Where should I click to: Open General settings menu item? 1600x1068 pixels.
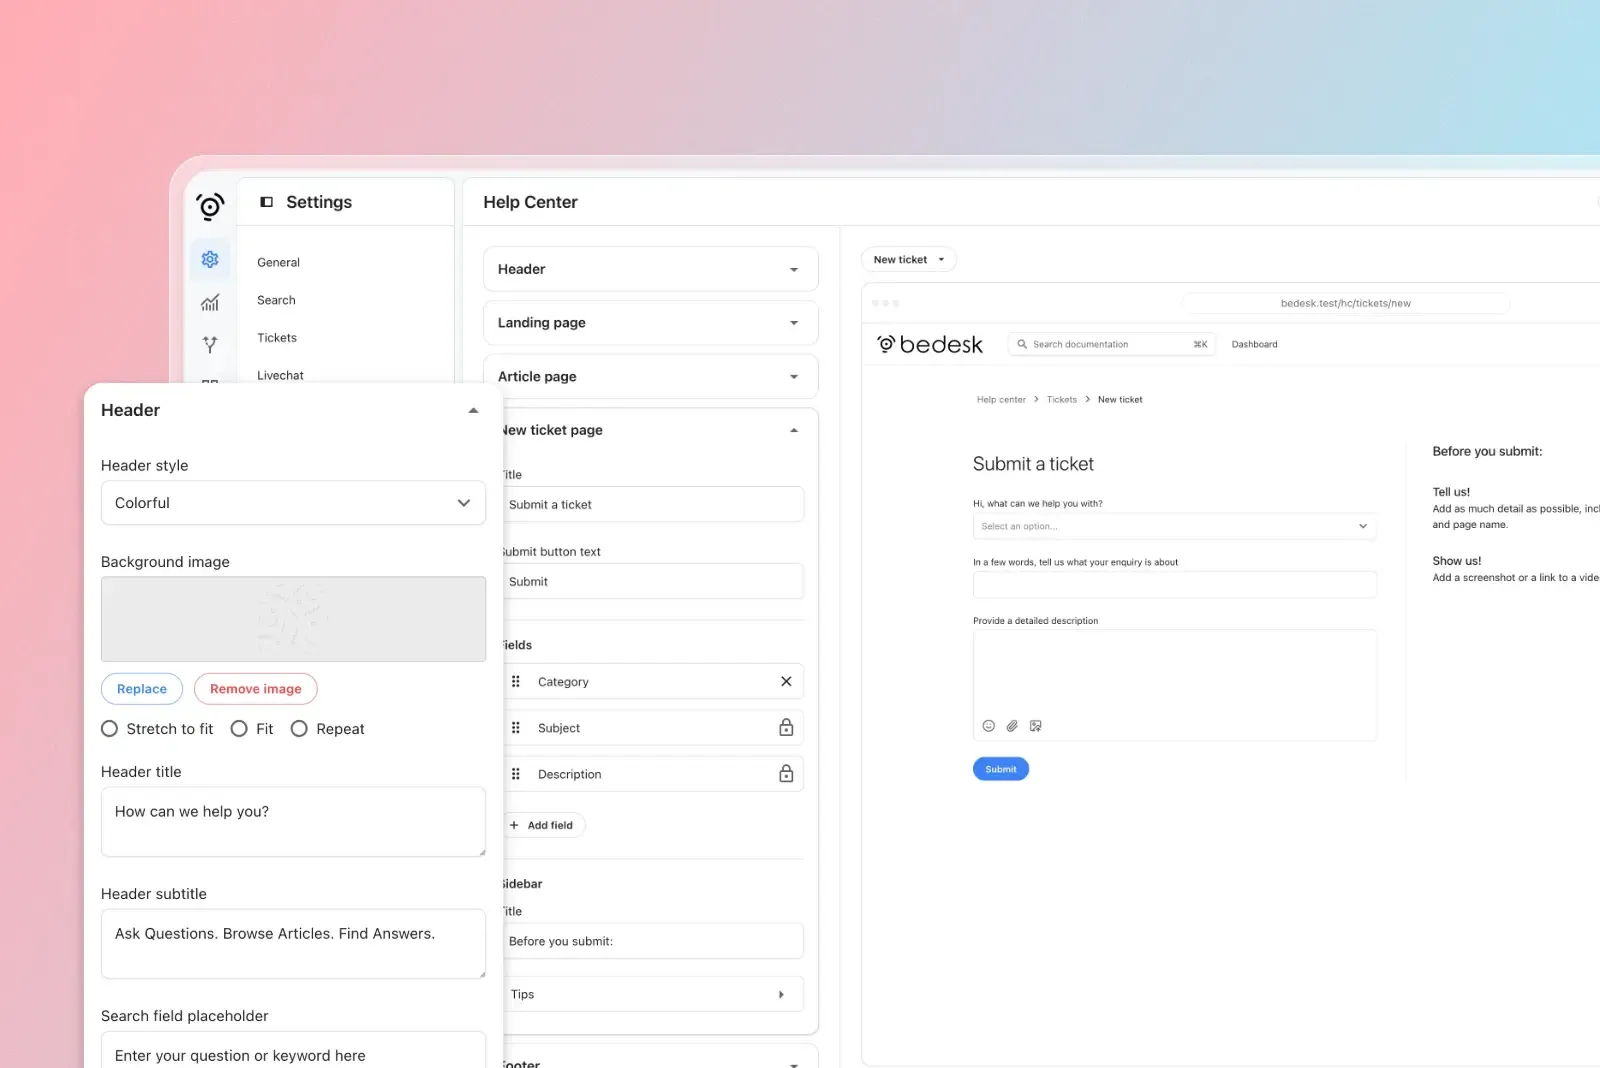(x=278, y=263)
